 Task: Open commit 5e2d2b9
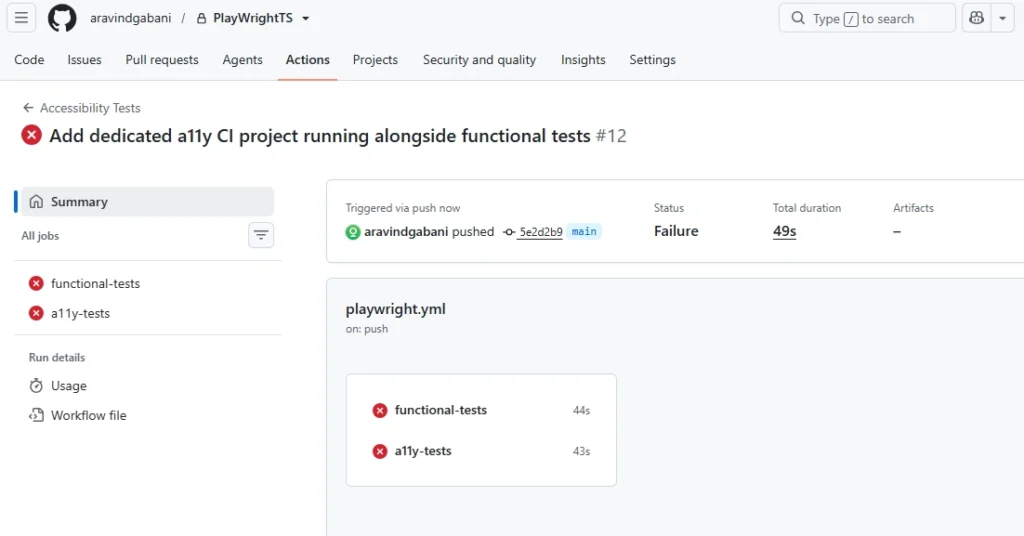pos(541,232)
